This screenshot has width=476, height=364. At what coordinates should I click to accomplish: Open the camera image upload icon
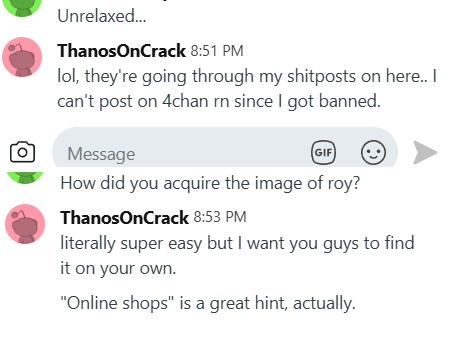tap(22, 152)
